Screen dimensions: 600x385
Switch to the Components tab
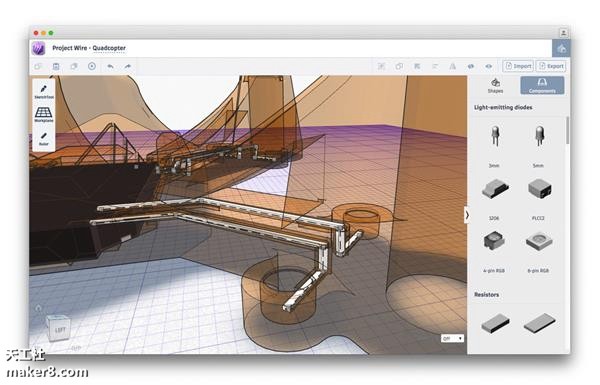click(542, 85)
